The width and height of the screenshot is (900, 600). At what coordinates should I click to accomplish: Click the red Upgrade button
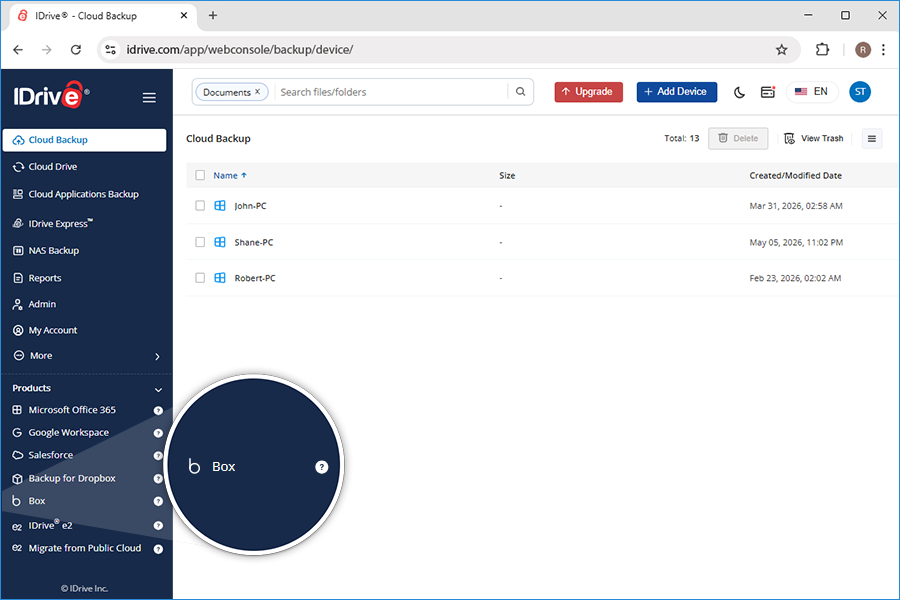pyautogui.click(x=588, y=92)
